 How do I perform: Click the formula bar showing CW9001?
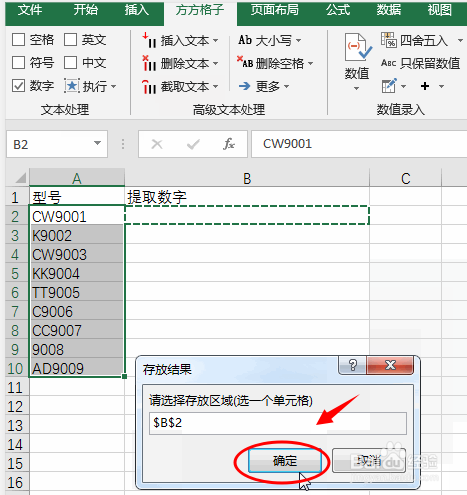[x=359, y=144]
